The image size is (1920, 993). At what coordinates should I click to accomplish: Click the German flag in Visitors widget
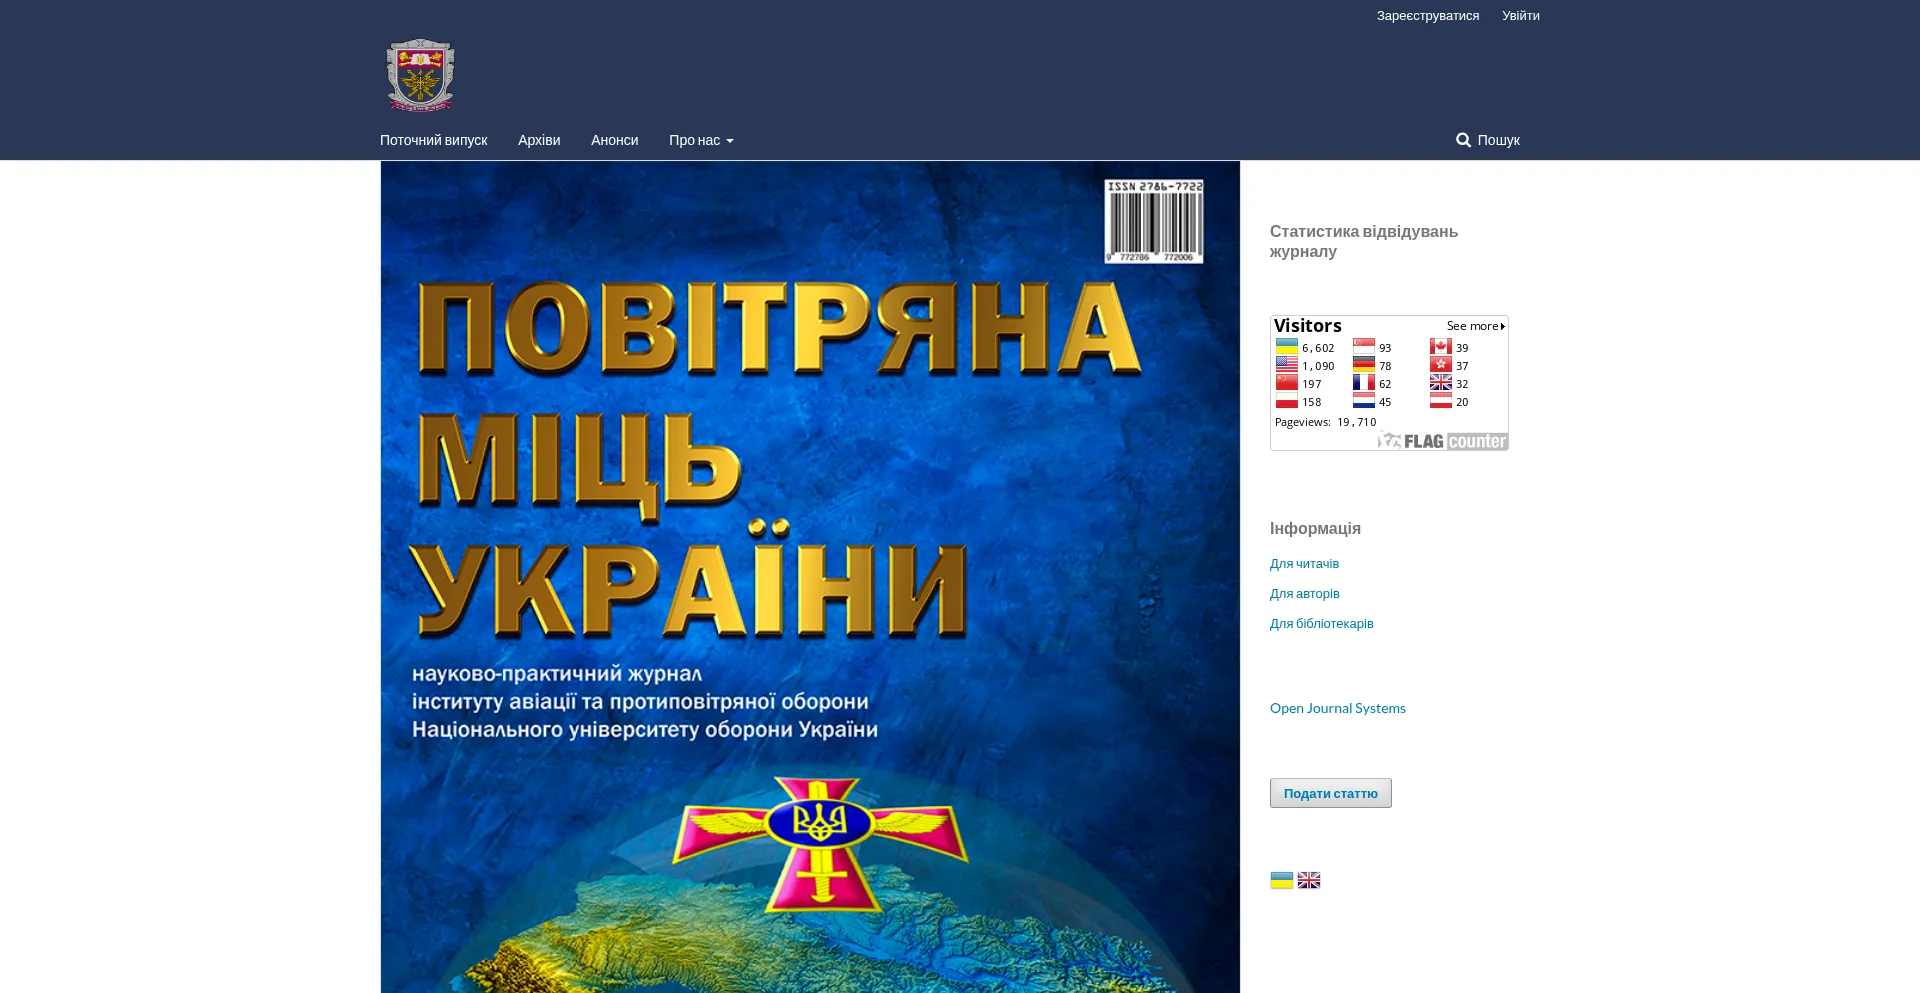coord(1363,365)
